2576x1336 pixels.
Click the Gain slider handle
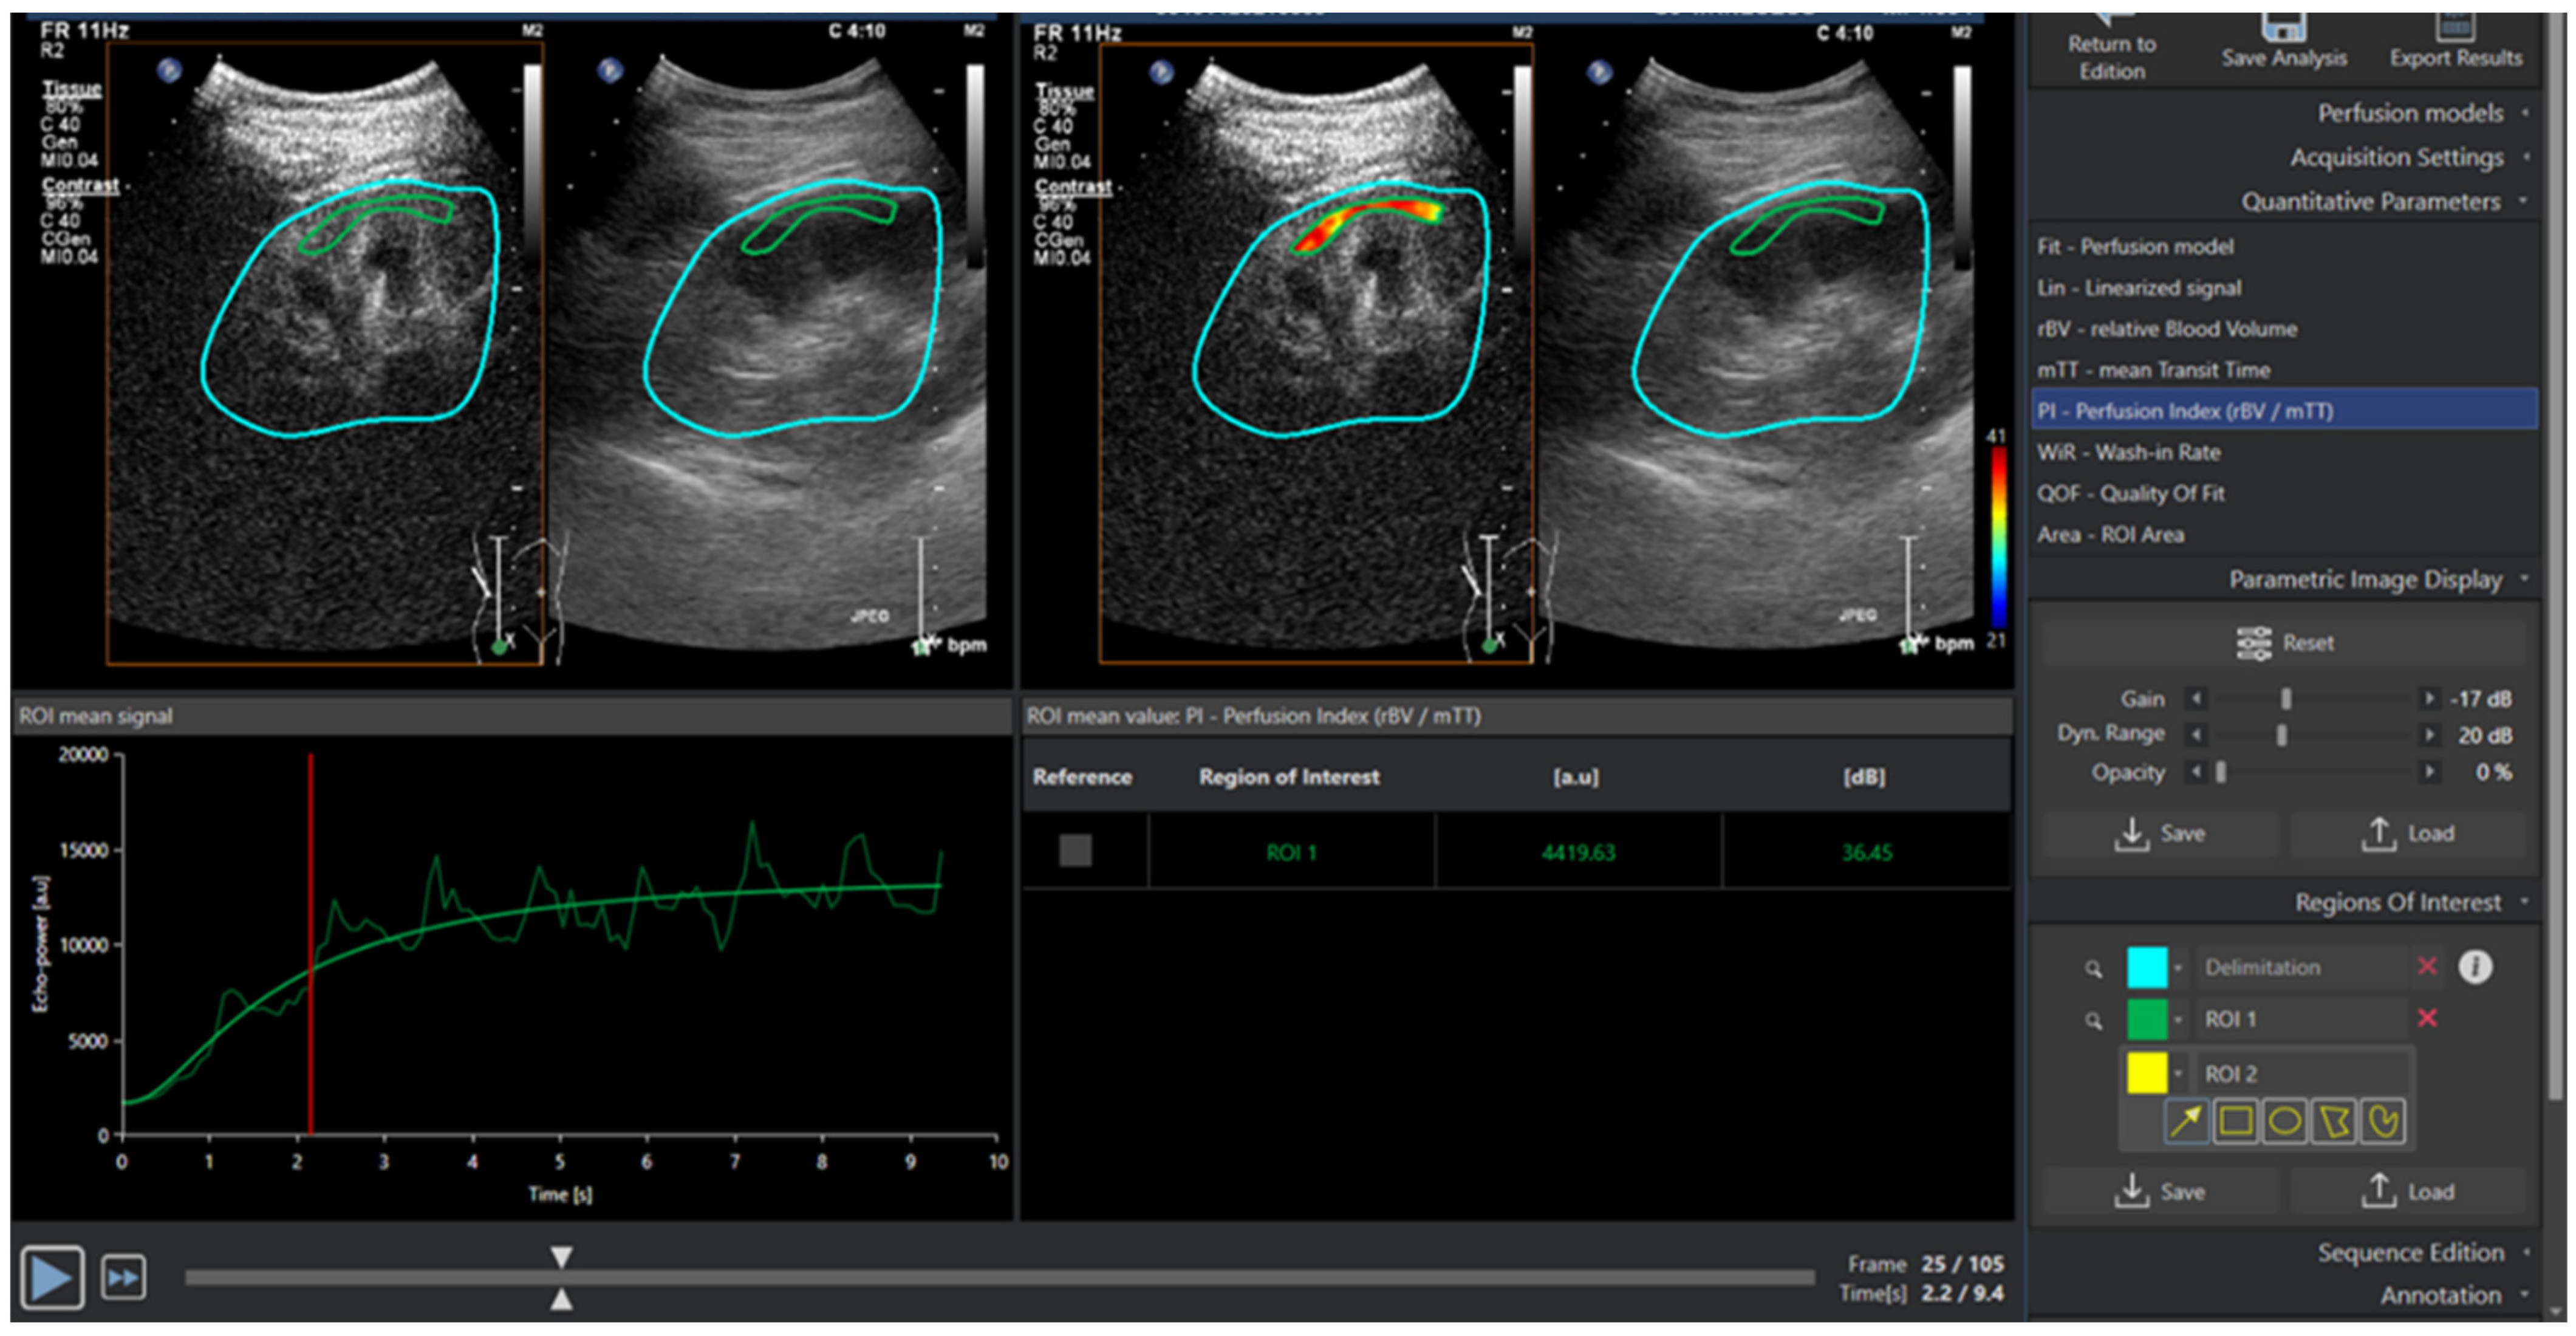(x=2286, y=698)
